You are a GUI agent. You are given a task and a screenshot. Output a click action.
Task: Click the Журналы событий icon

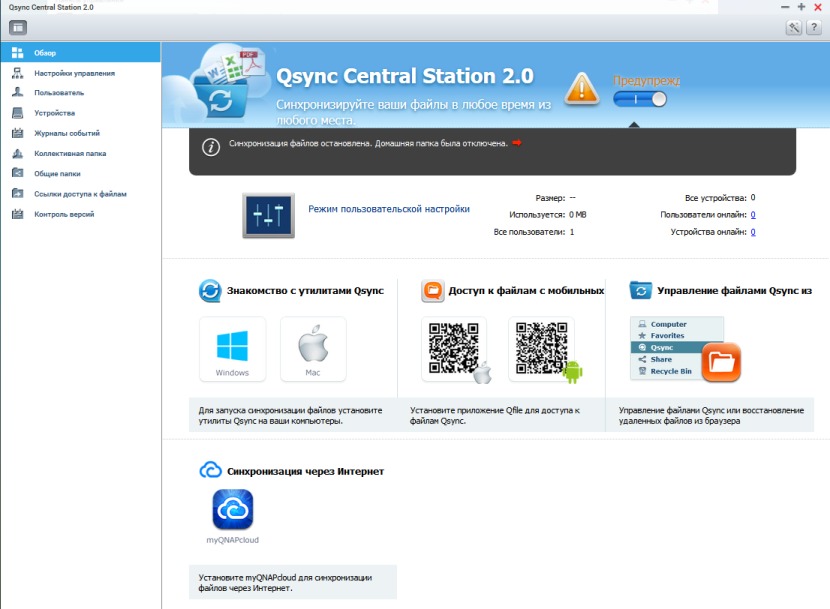click(17, 133)
